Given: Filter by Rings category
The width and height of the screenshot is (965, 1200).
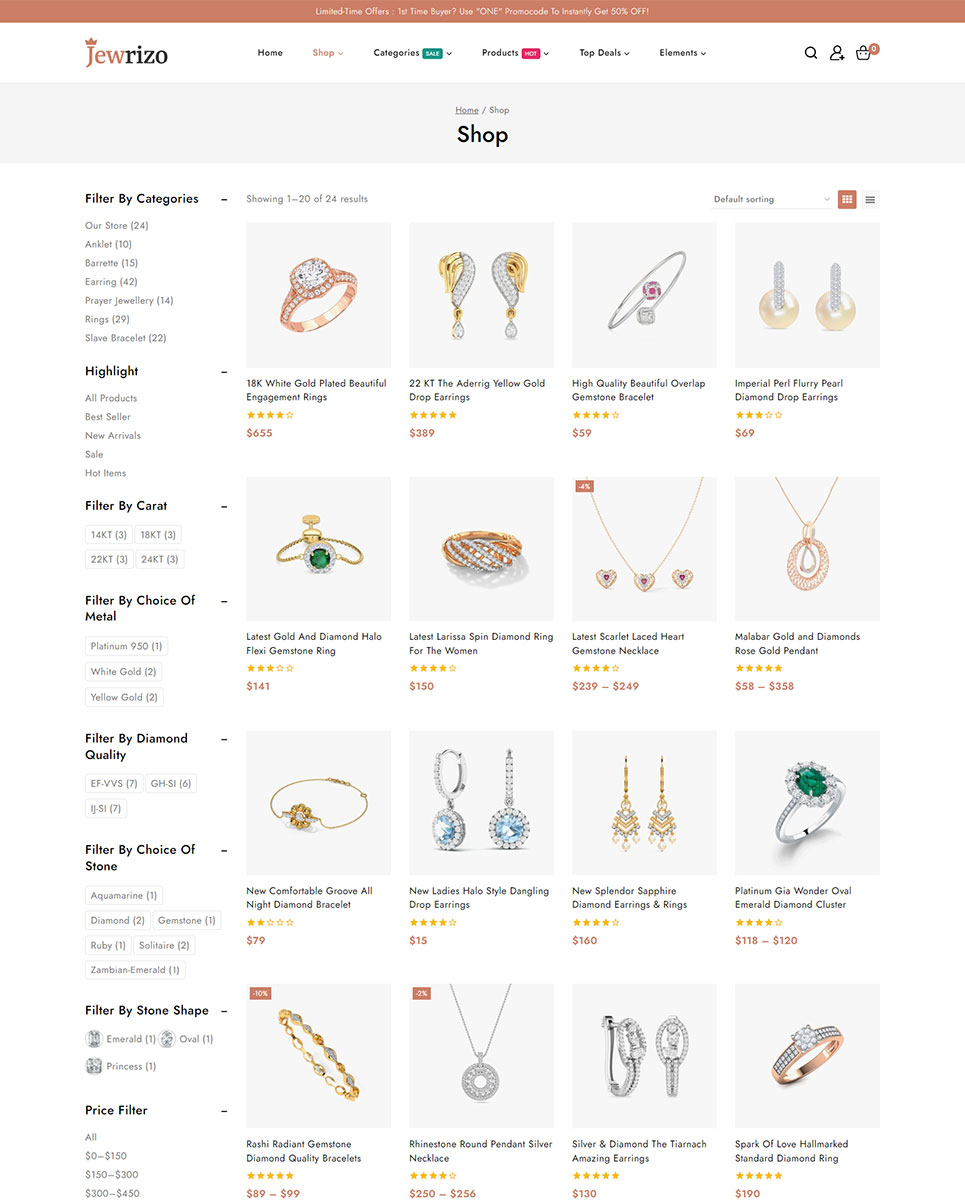Looking at the screenshot, I should (x=107, y=319).
